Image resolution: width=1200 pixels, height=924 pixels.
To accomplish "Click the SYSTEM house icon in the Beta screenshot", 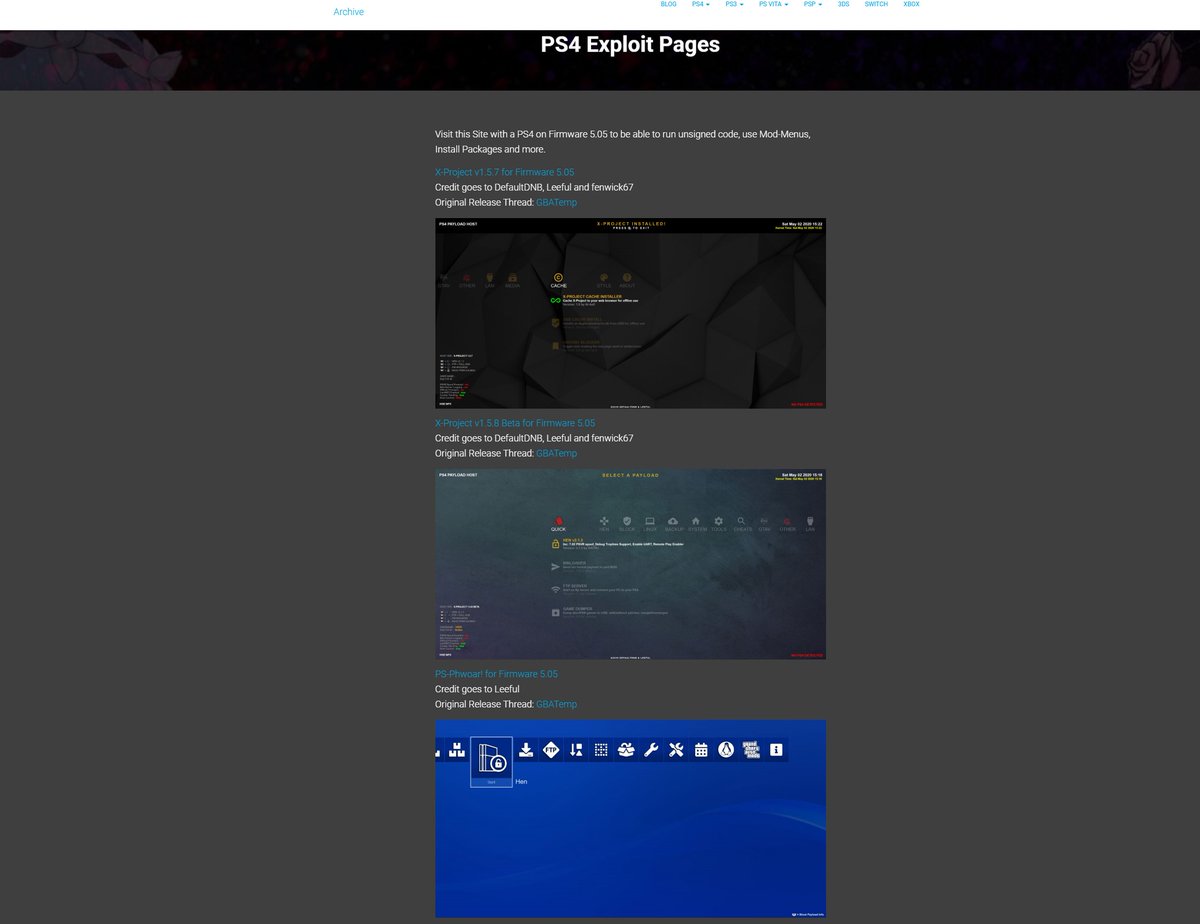I will coord(696,521).
